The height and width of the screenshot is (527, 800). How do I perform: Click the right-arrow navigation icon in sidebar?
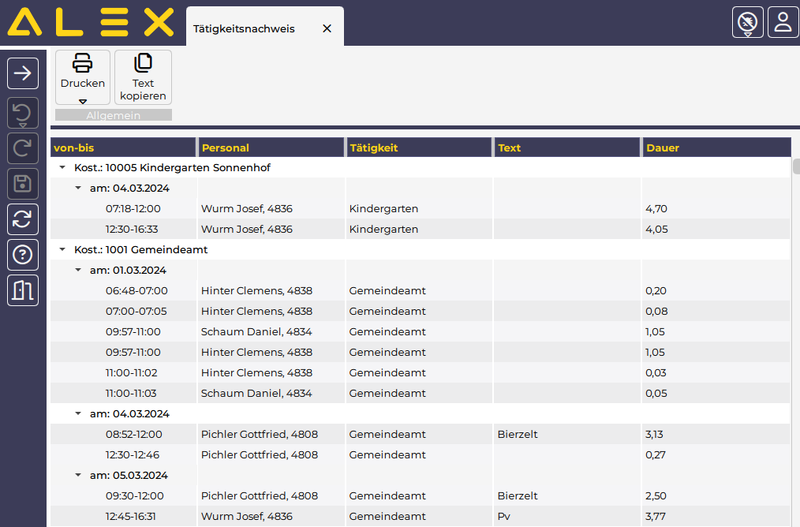(23, 73)
